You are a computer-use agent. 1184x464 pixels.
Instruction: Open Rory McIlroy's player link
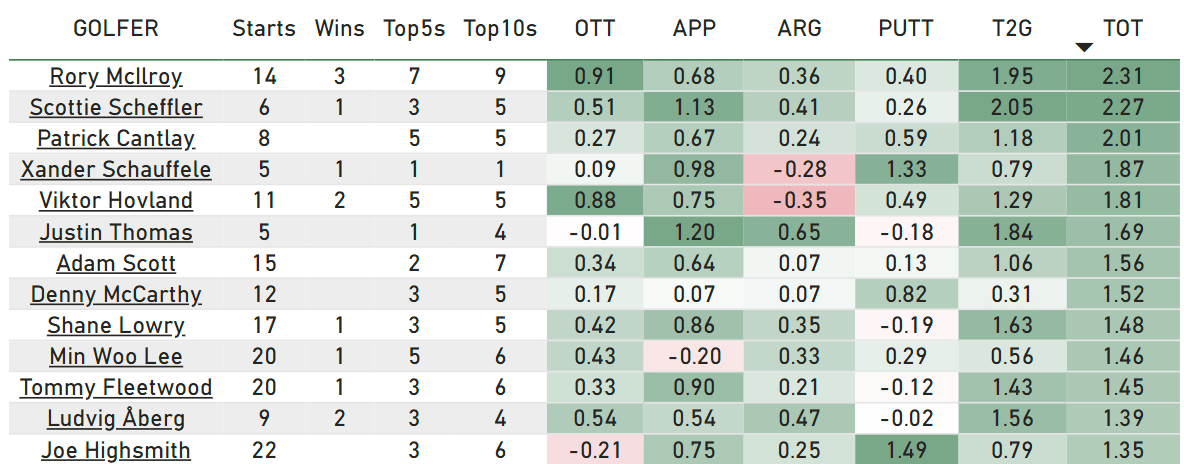116,76
